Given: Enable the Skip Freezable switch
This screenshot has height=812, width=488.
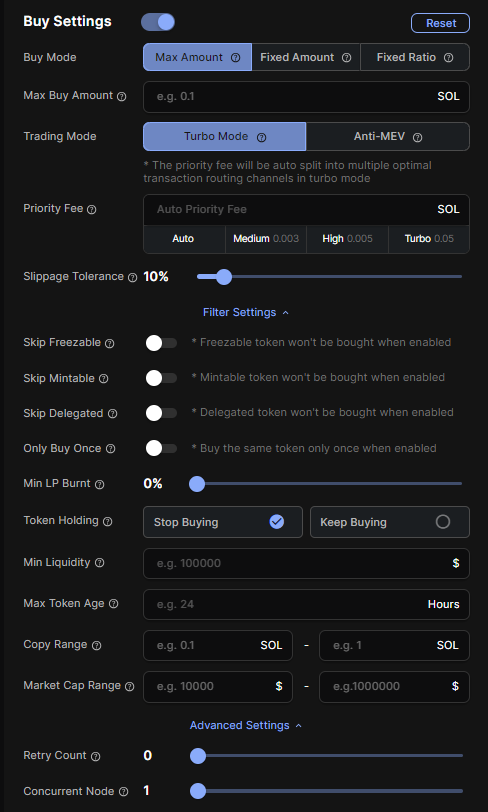Looking at the screenshot, I should (x=161, y=343).
